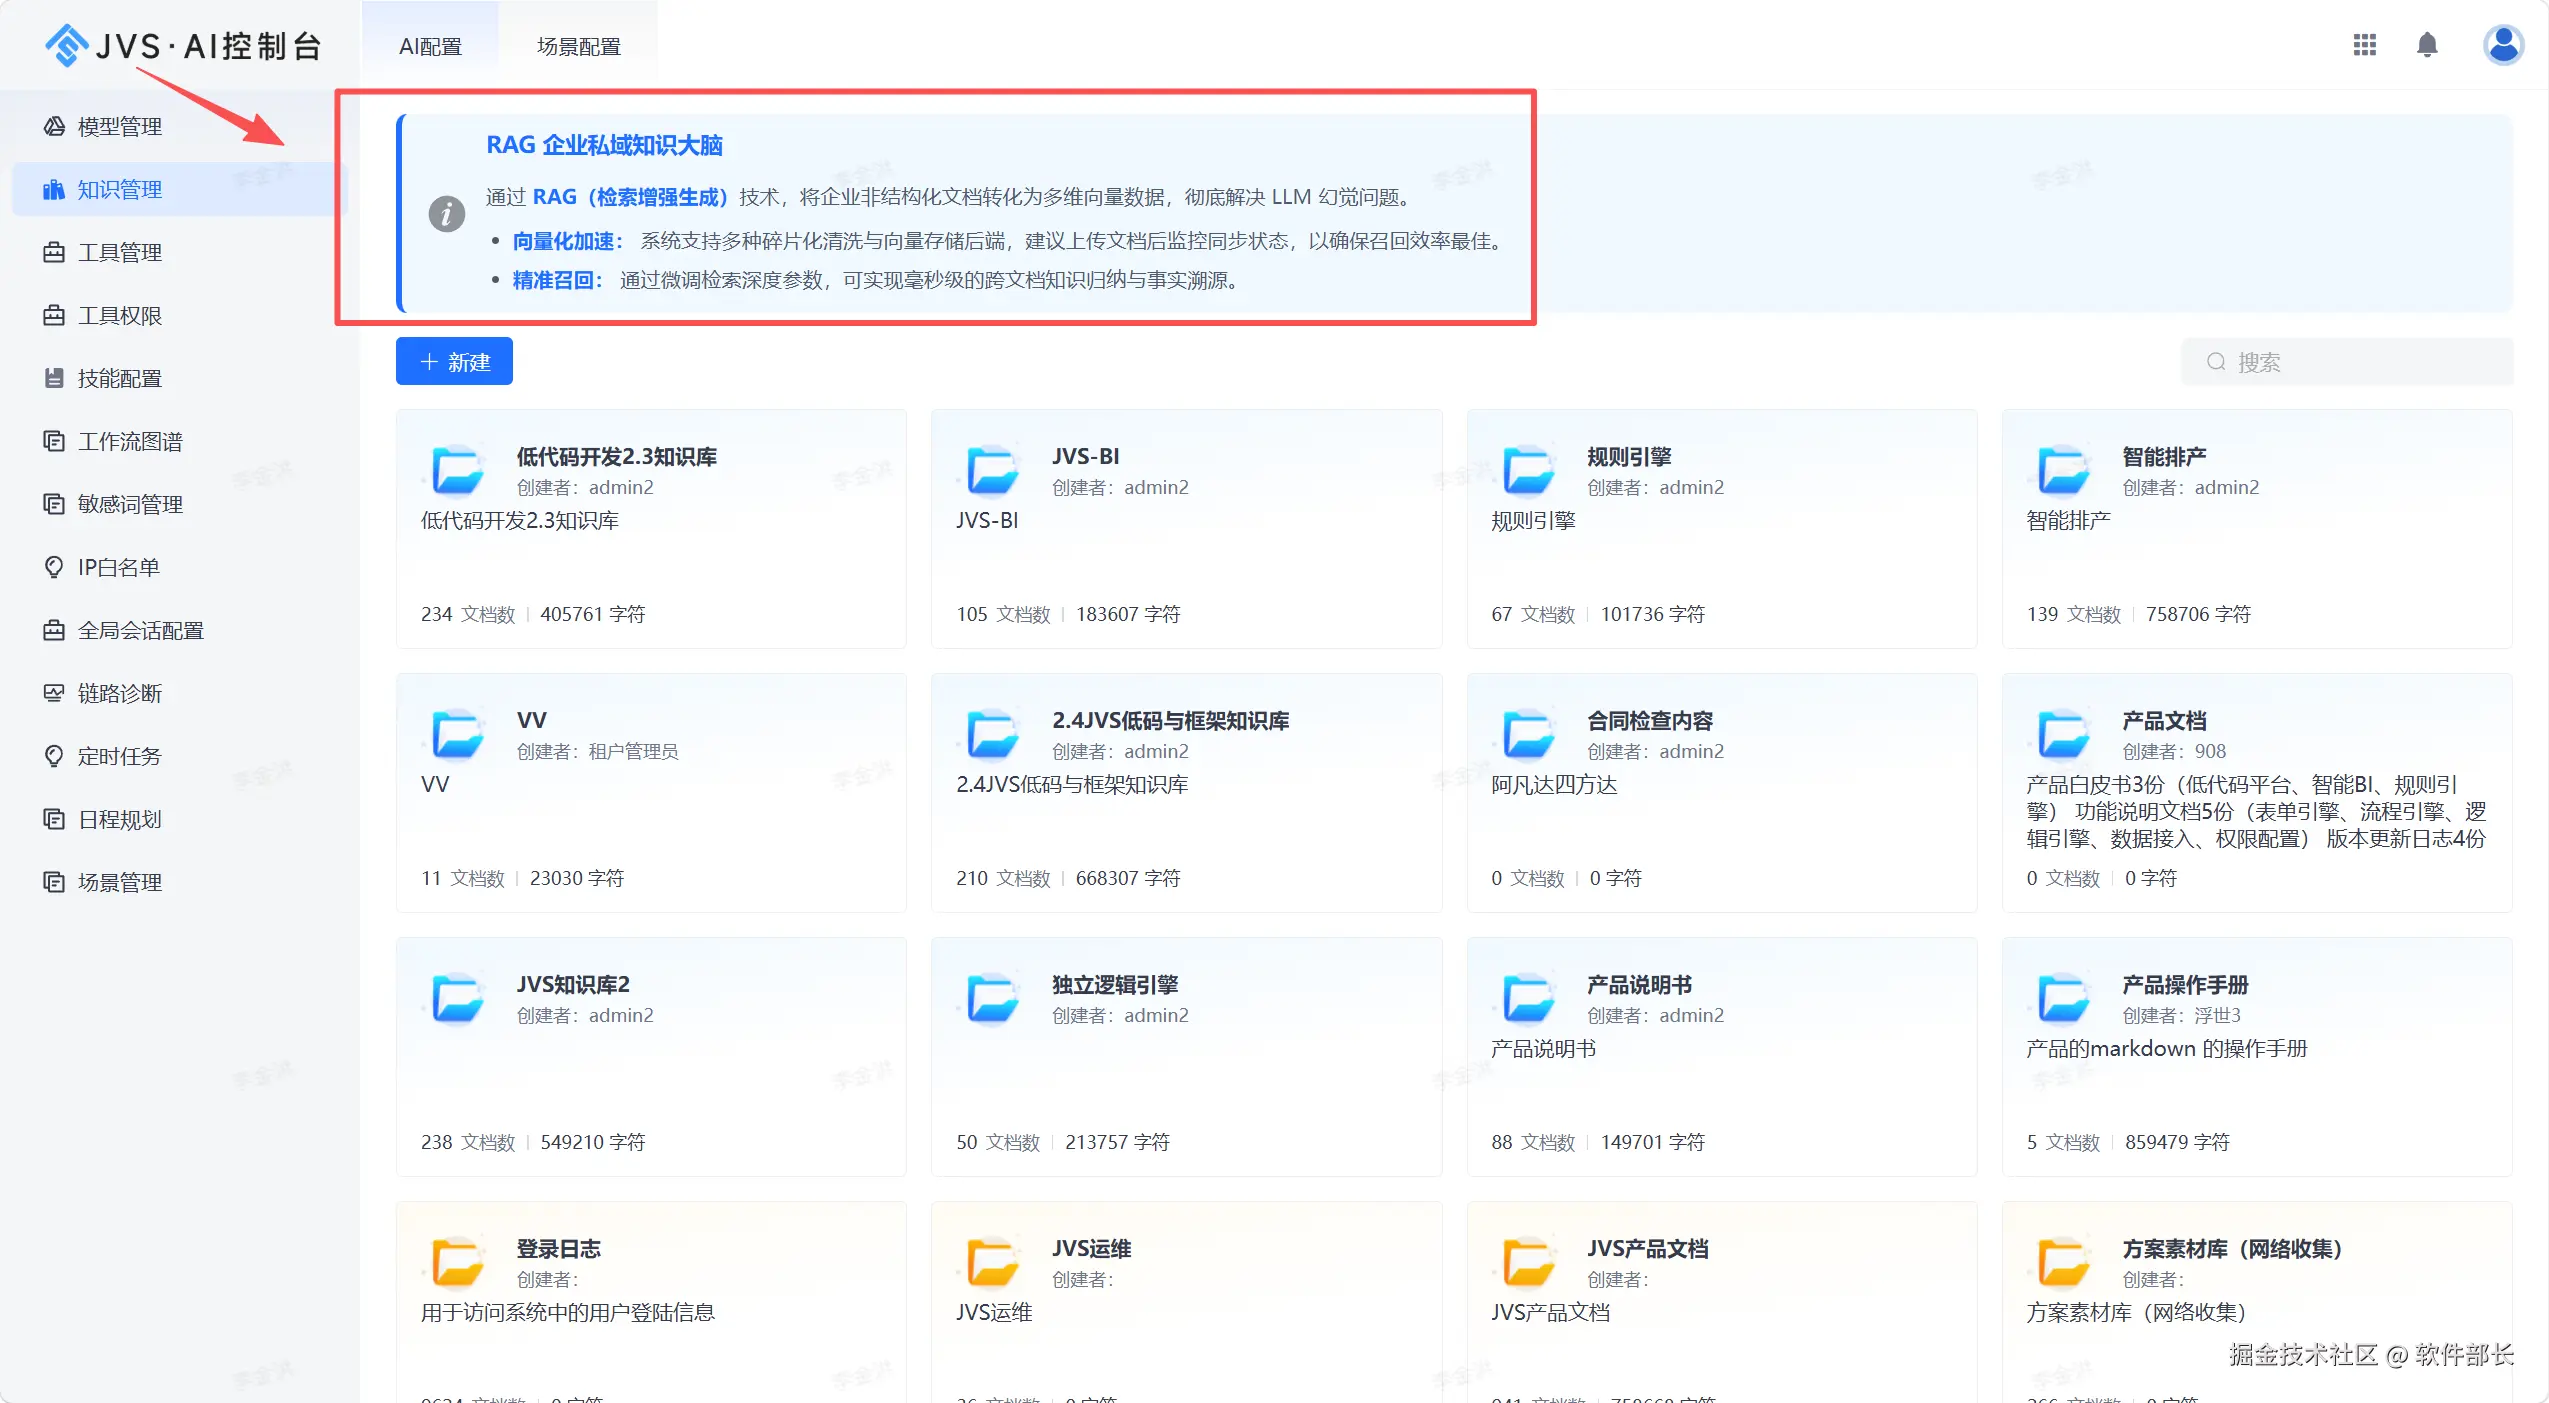Open 工具管理 menu item
The width and height of the screenshot is (2549, 1403).
pos(178,253)
